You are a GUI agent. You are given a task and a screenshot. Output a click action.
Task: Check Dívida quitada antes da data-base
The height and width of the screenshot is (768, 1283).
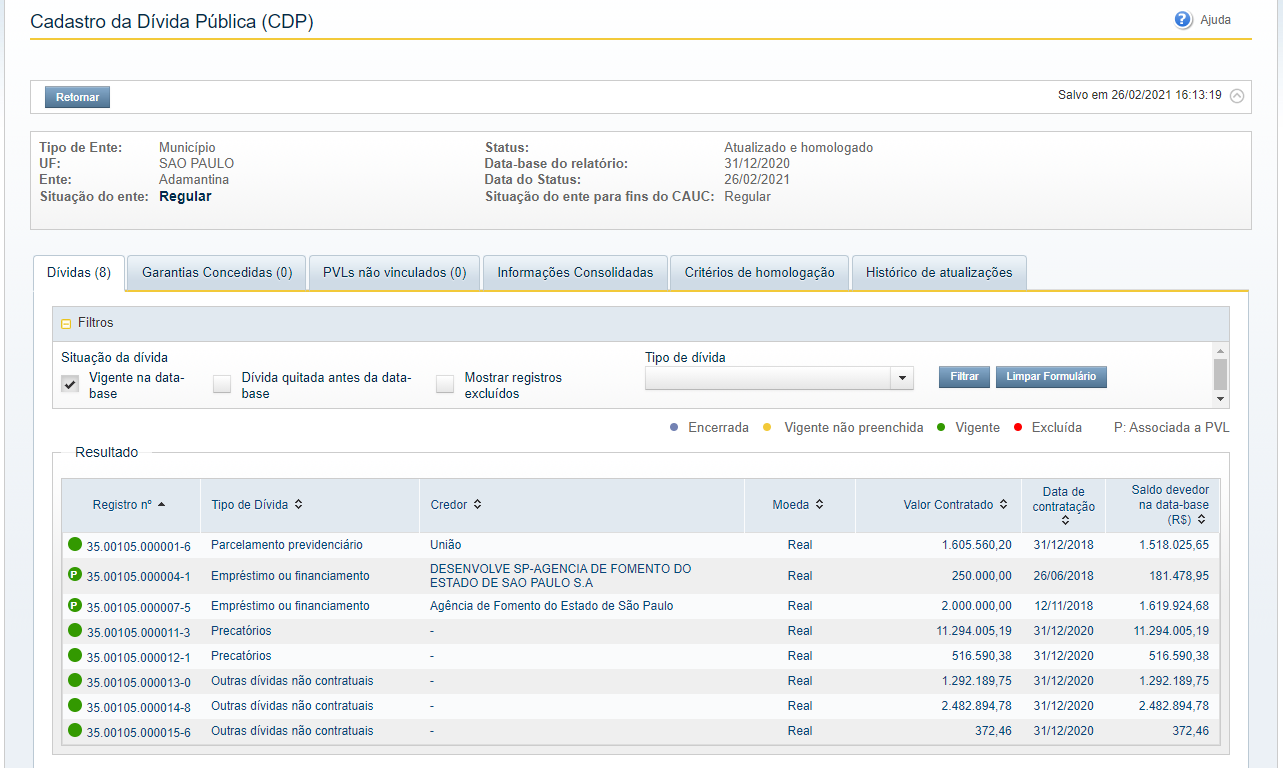click(222, 385)
